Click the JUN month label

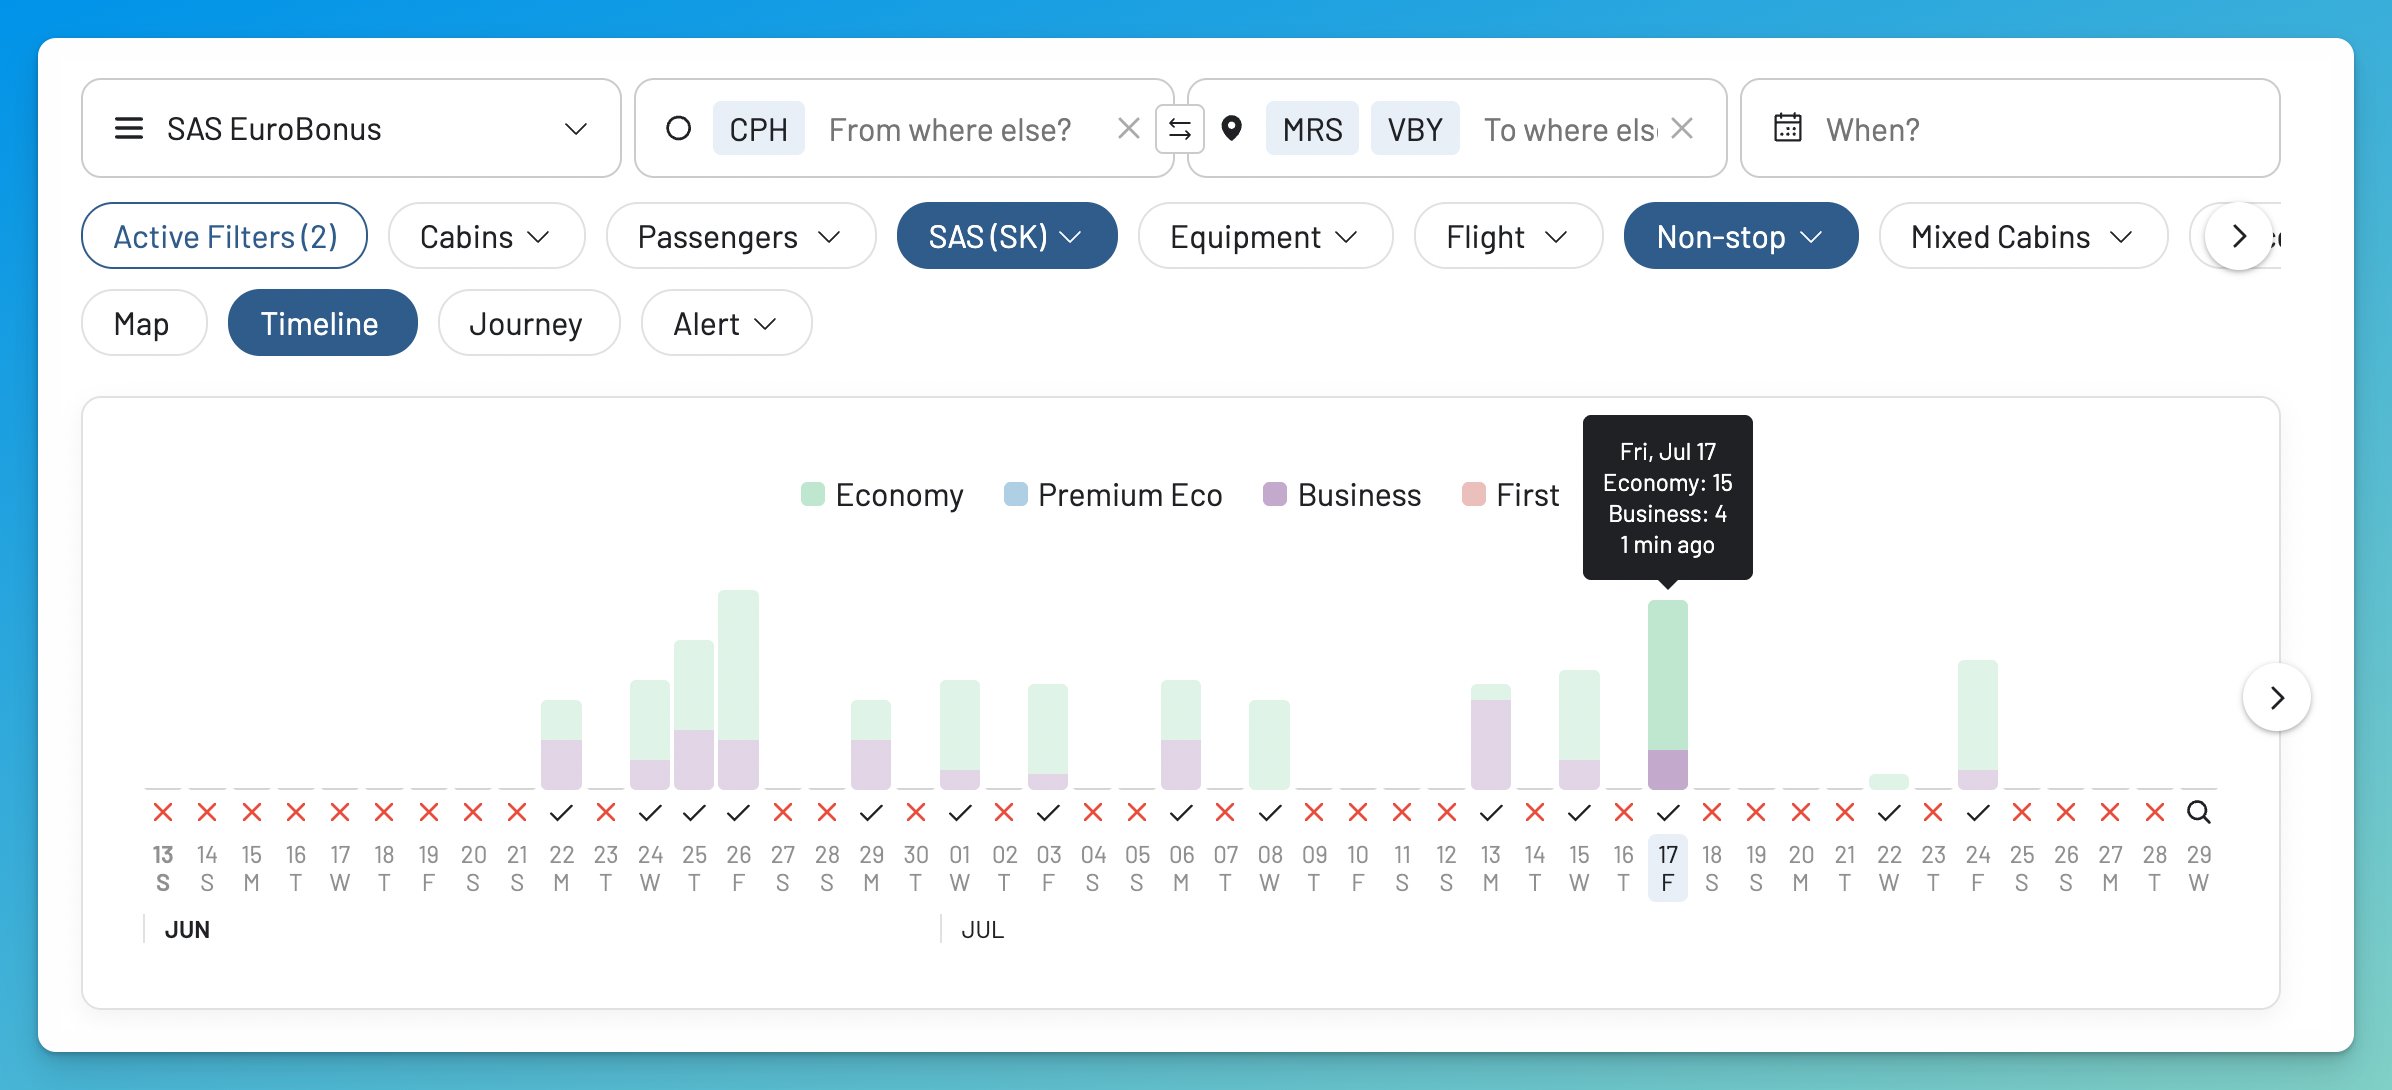[x=187, y=929]
